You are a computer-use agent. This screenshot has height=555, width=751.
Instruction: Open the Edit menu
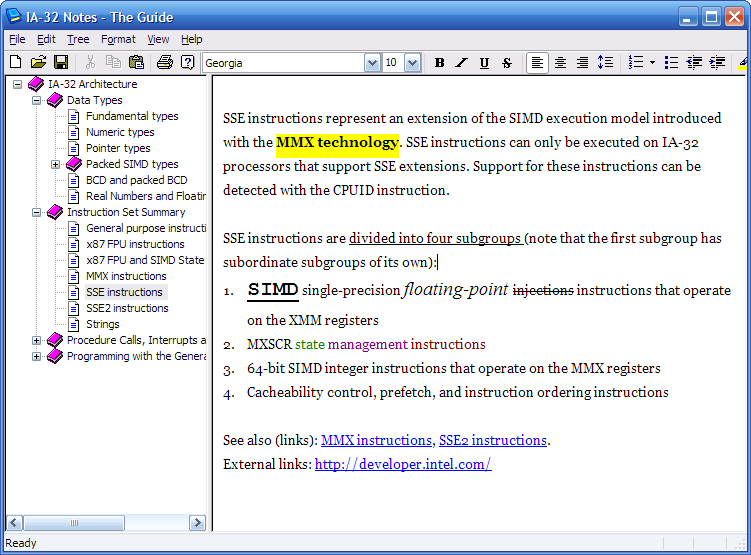click(x=46, y=39)
